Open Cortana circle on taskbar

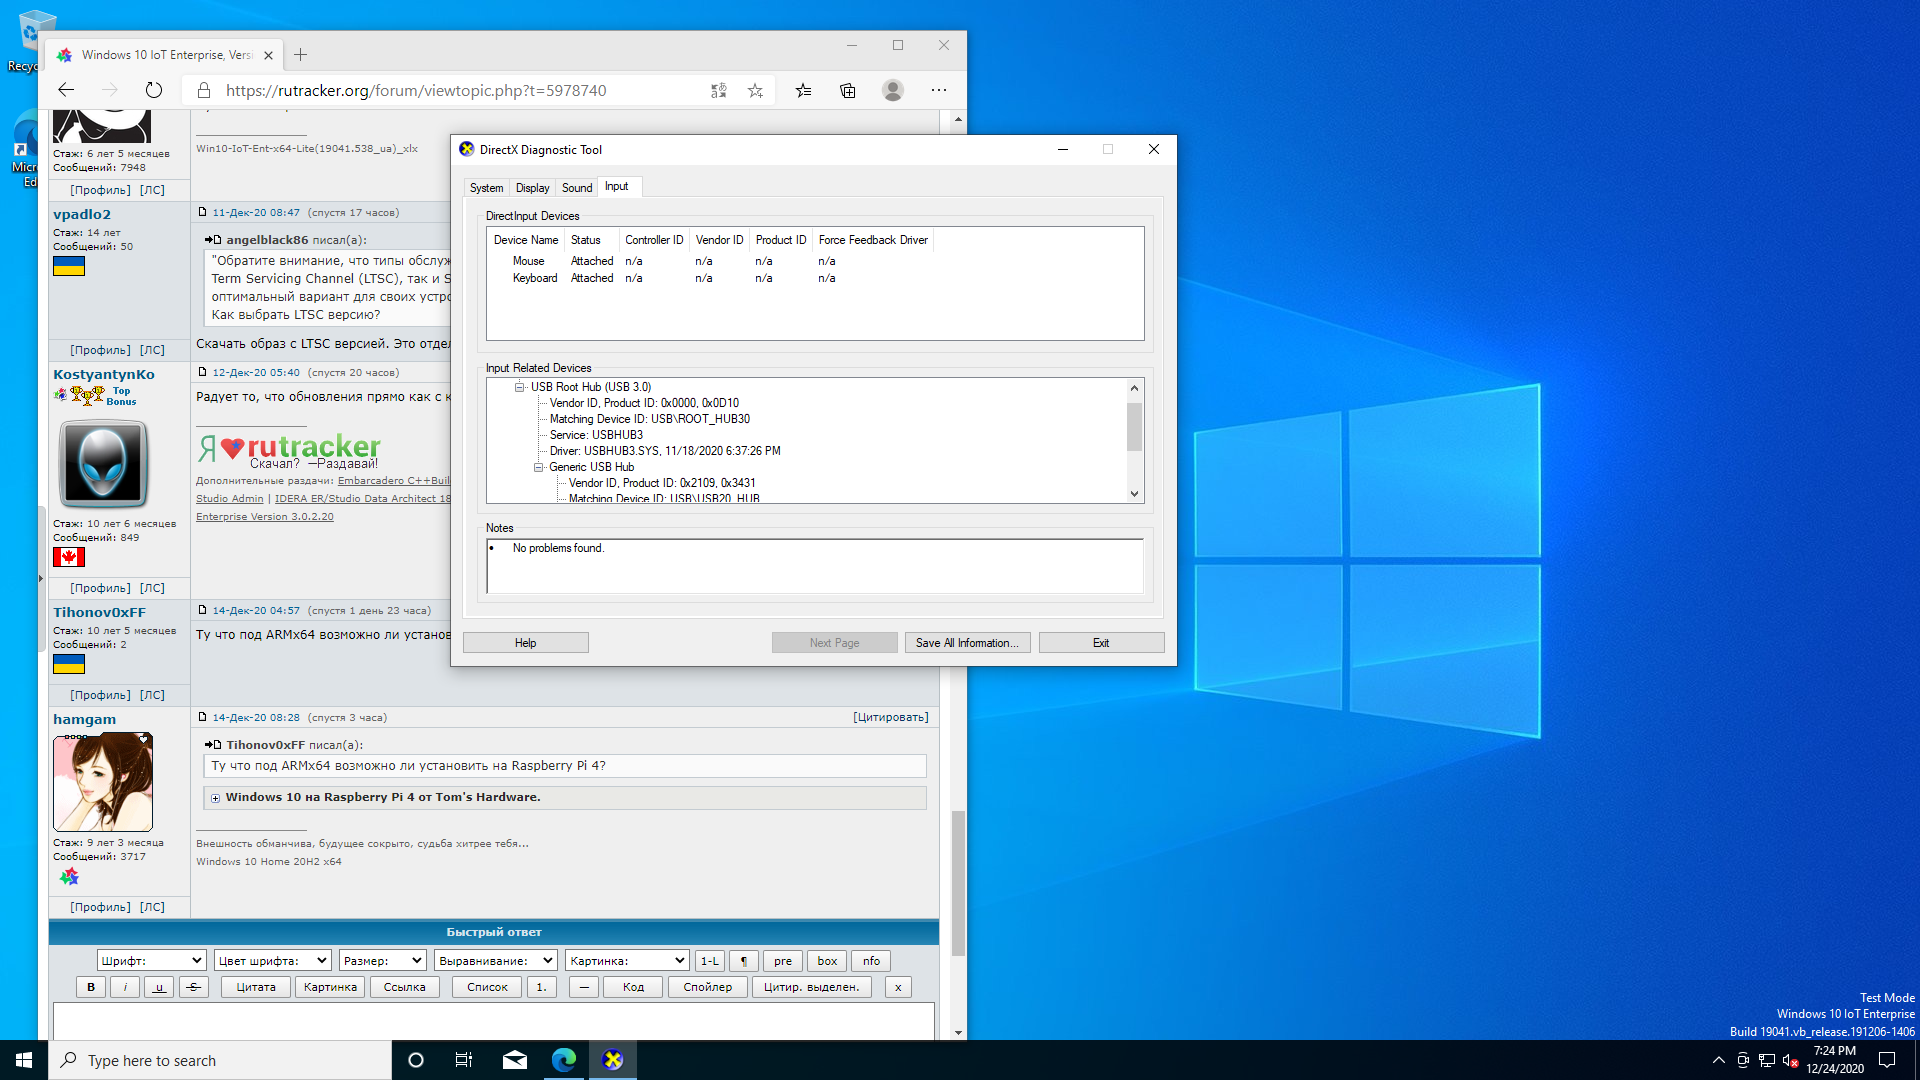[416, 1060]
